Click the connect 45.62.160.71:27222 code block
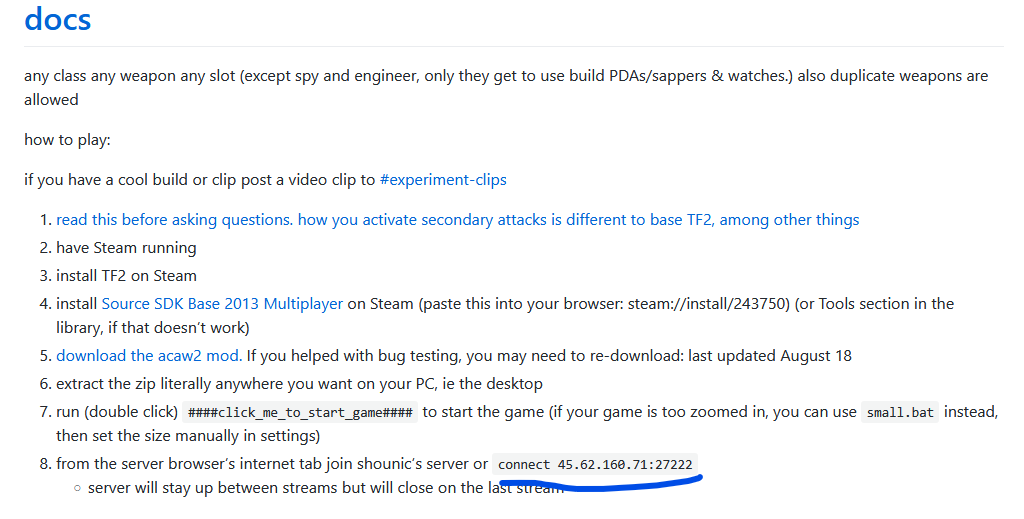The height and width of the screenshot is (519, 1024). 595,464
